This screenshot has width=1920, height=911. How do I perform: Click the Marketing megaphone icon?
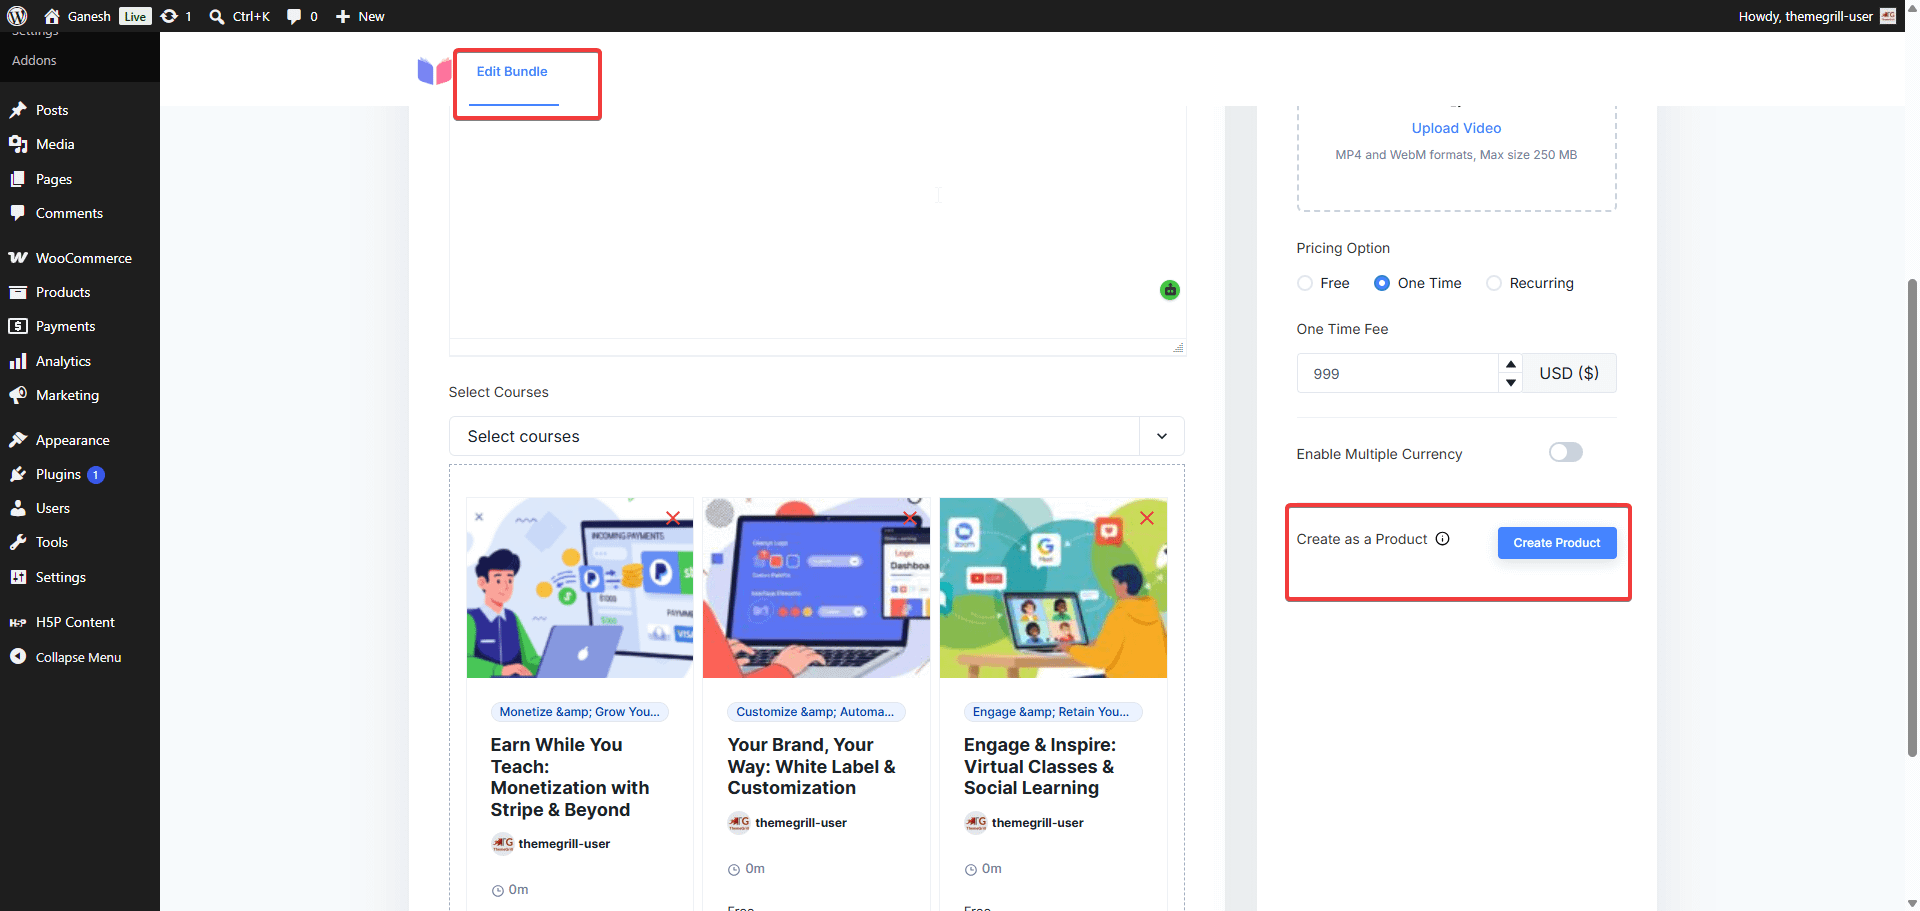(18, 395)
